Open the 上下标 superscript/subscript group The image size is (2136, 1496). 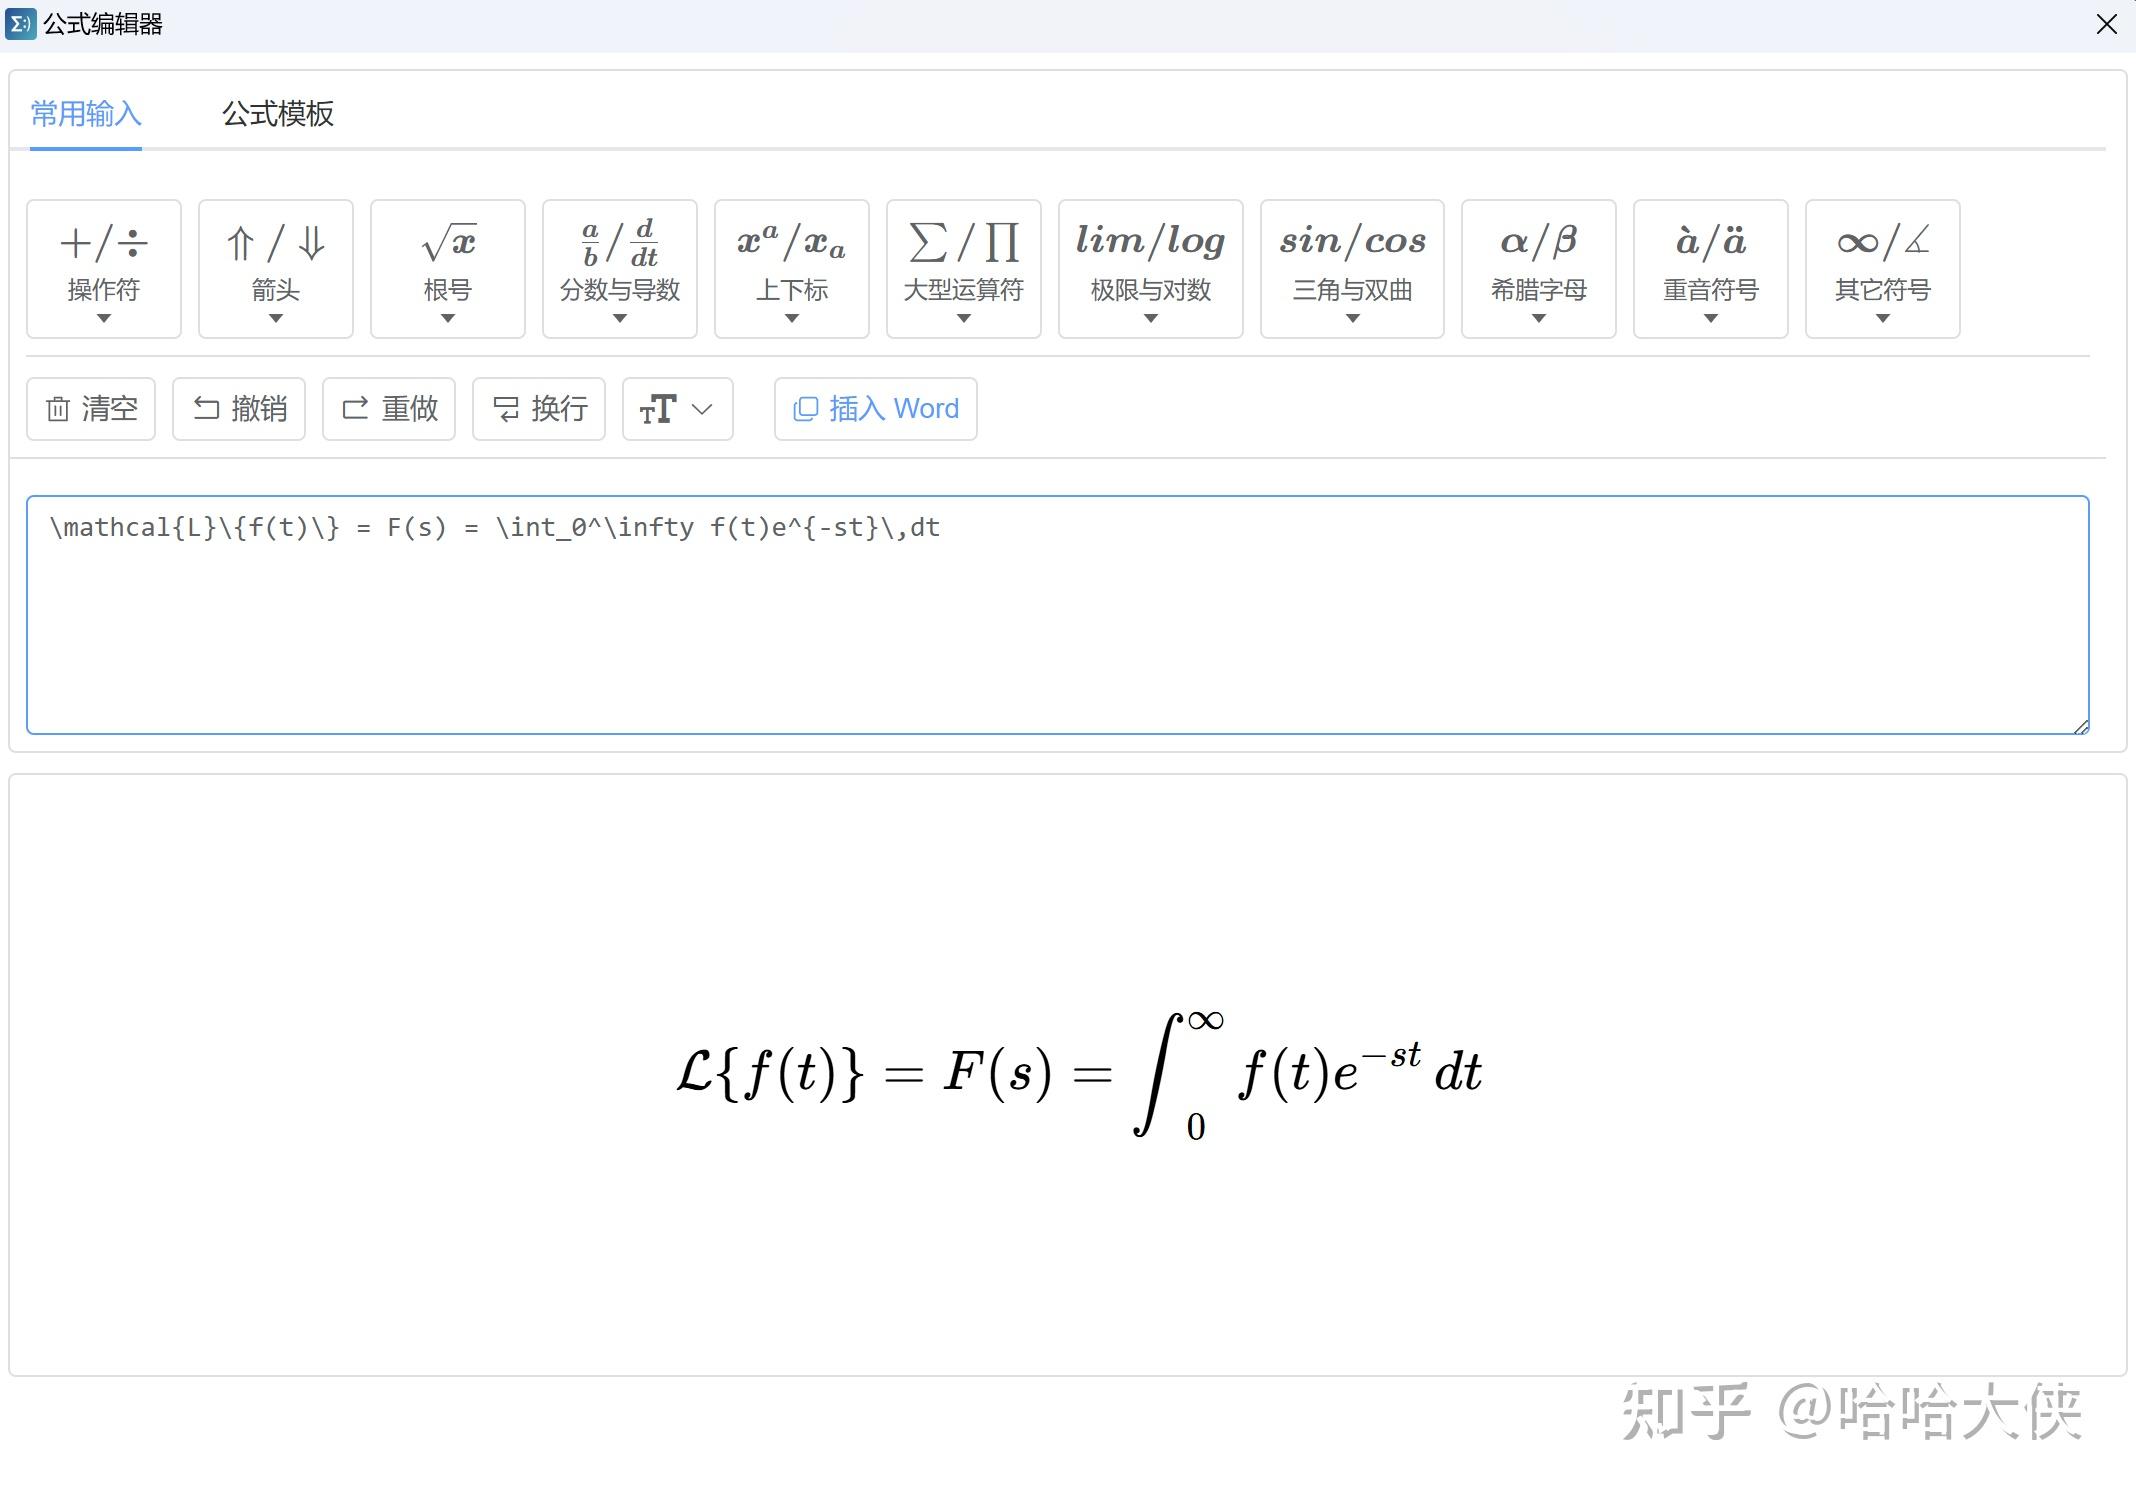click(792, 269)
